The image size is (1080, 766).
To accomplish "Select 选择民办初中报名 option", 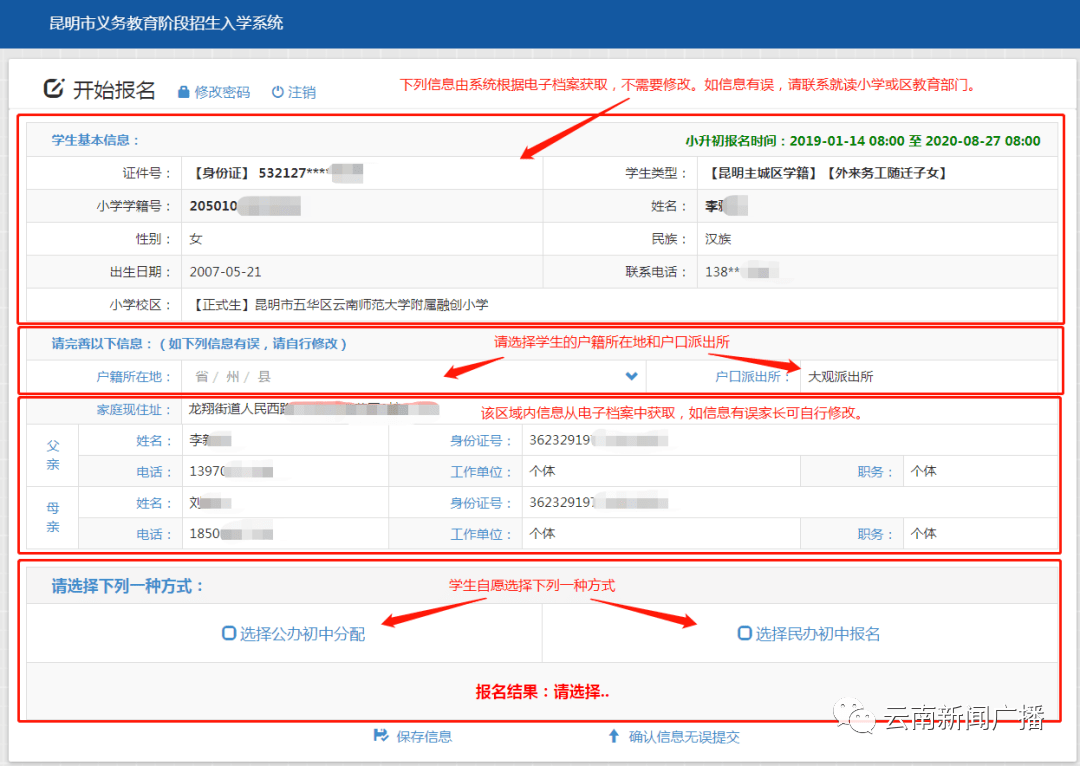I will click(809, 634).
